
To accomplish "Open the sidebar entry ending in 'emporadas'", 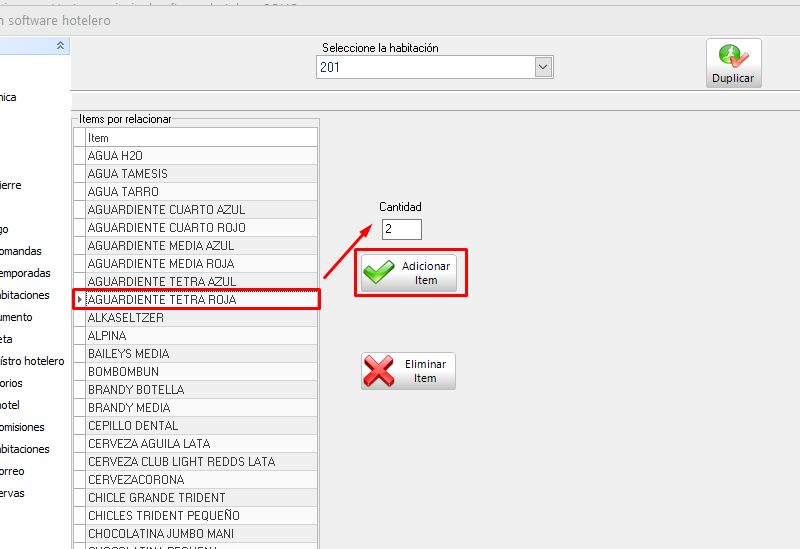I will pos(25,273).
